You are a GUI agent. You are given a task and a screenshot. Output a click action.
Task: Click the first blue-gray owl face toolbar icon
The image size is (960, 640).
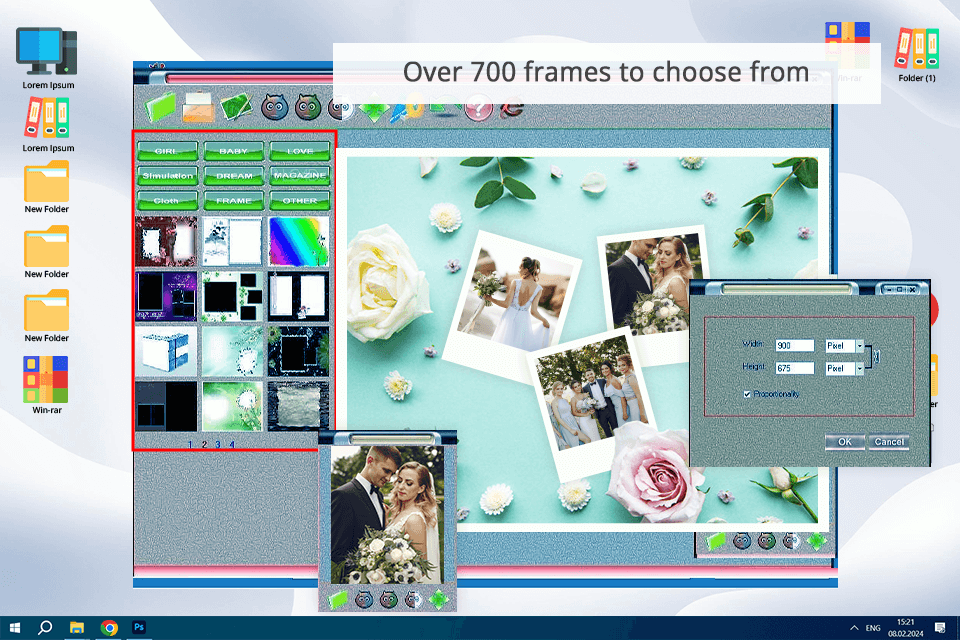click(275, 107)
